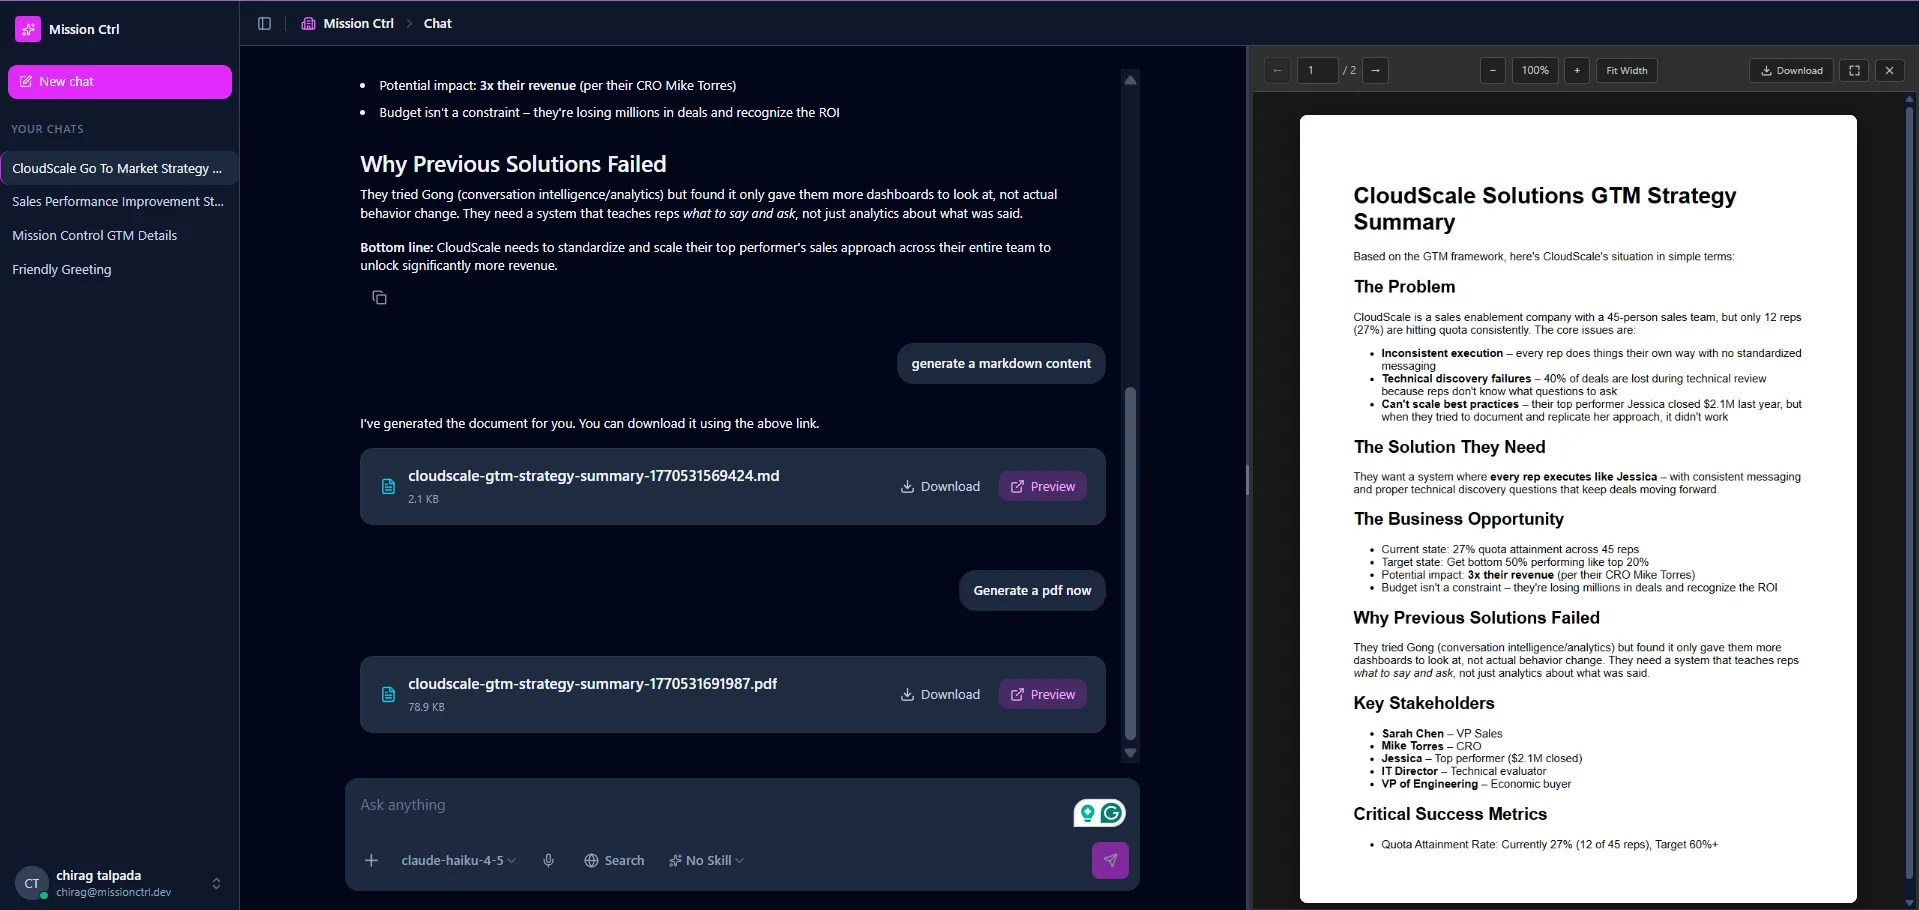Open the claude-haiku-4-5 model dropdown

[x=458, y=860]
